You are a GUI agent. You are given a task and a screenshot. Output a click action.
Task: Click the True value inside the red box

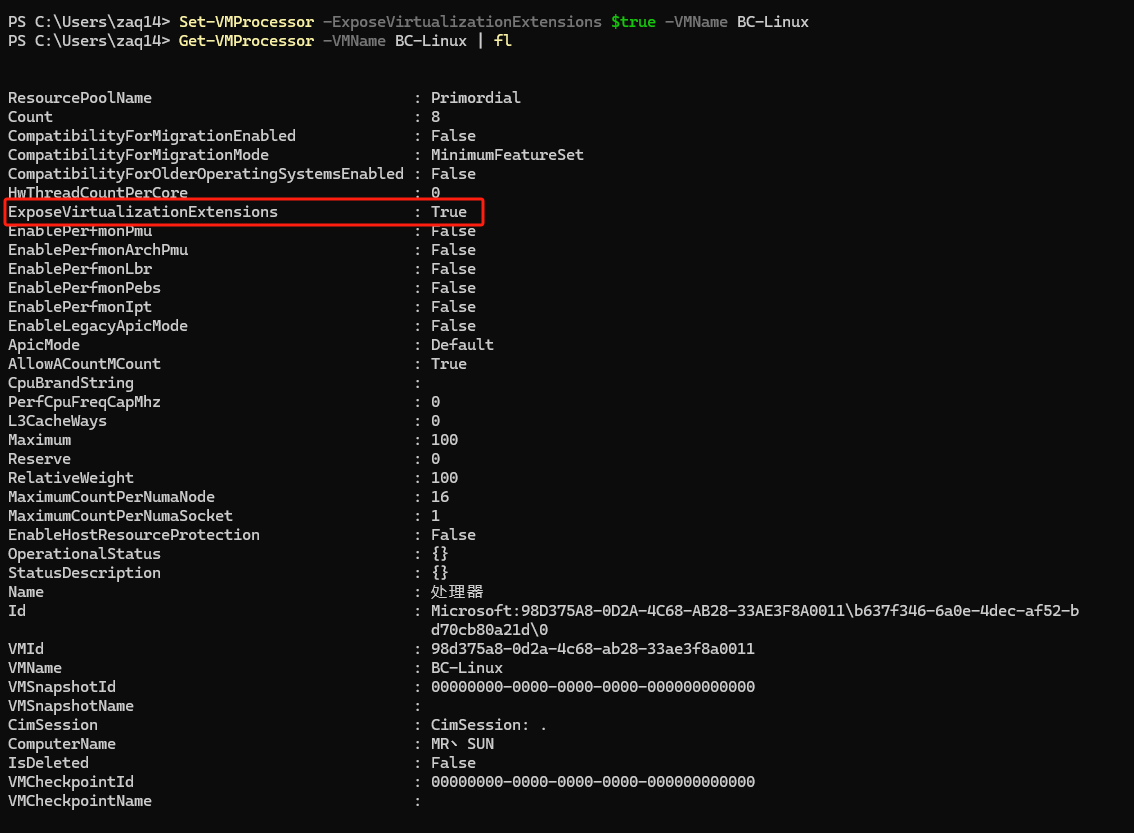click(x=449, y=212)
